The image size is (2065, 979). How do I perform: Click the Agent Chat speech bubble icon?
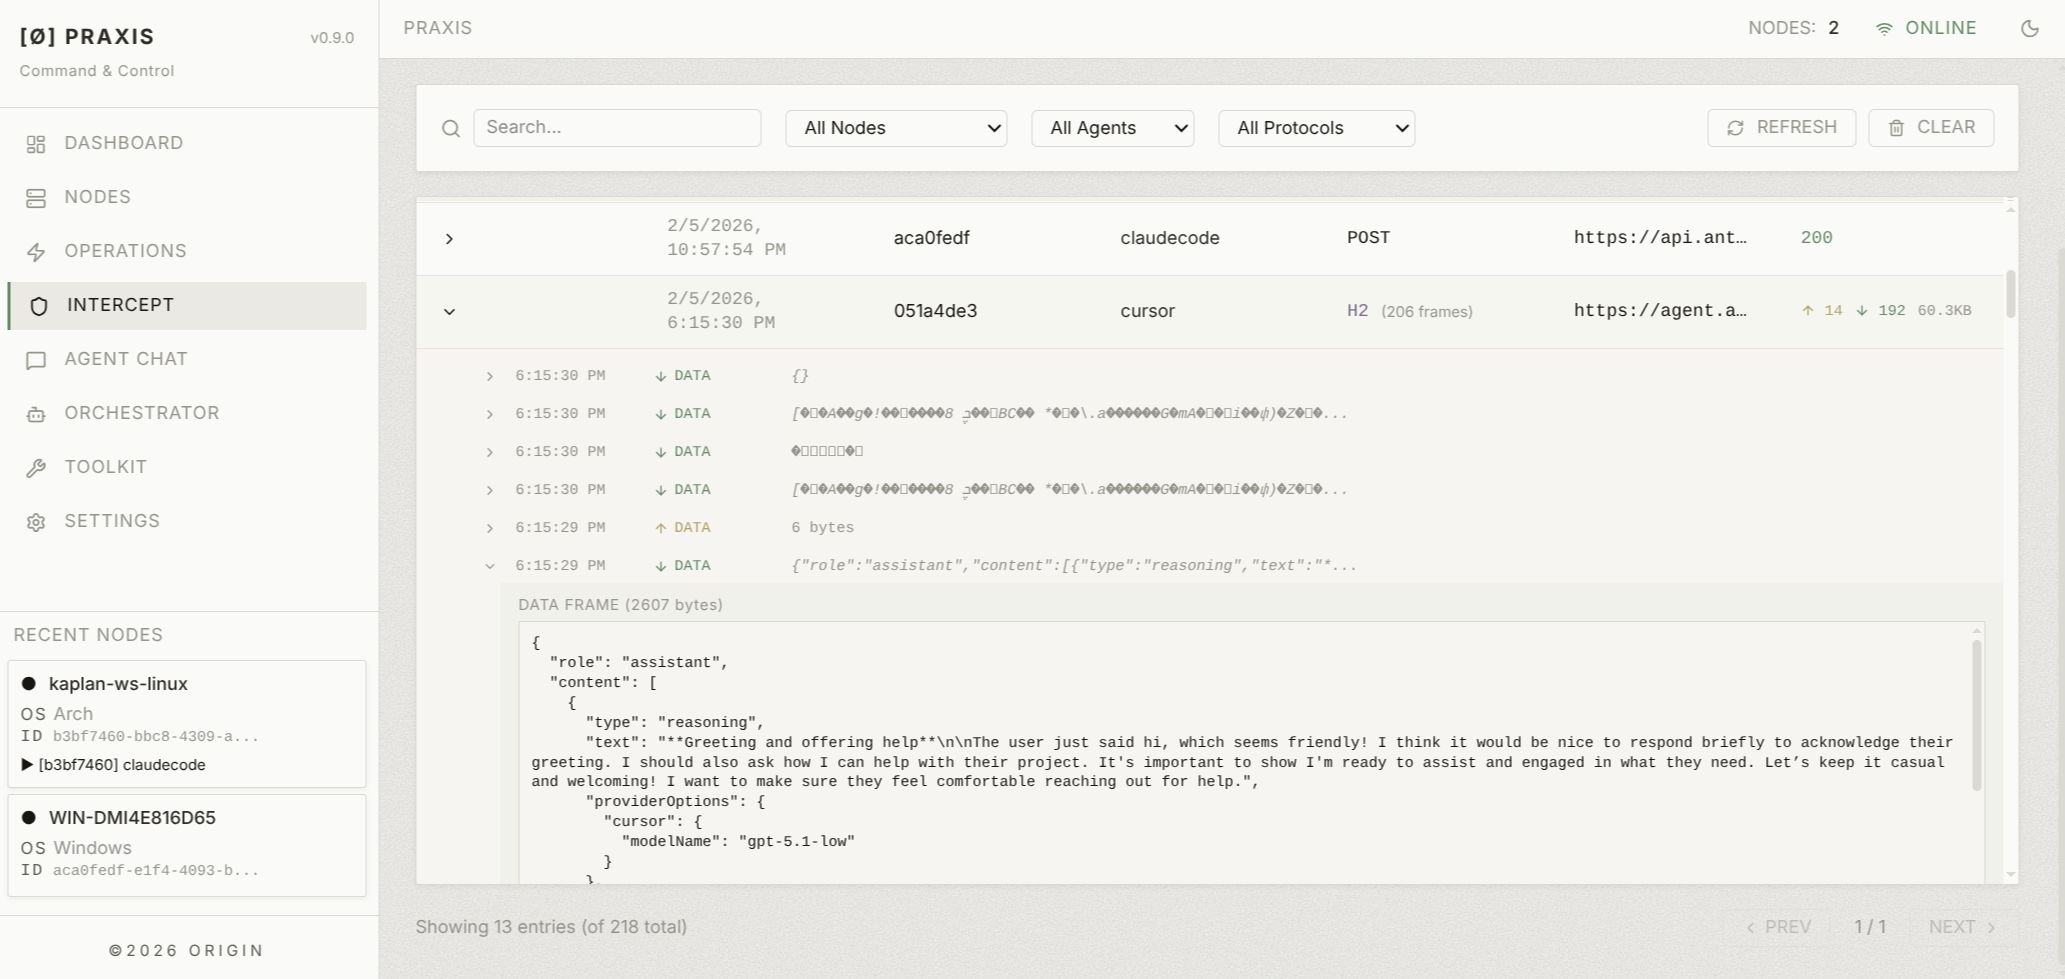point(36,360)
